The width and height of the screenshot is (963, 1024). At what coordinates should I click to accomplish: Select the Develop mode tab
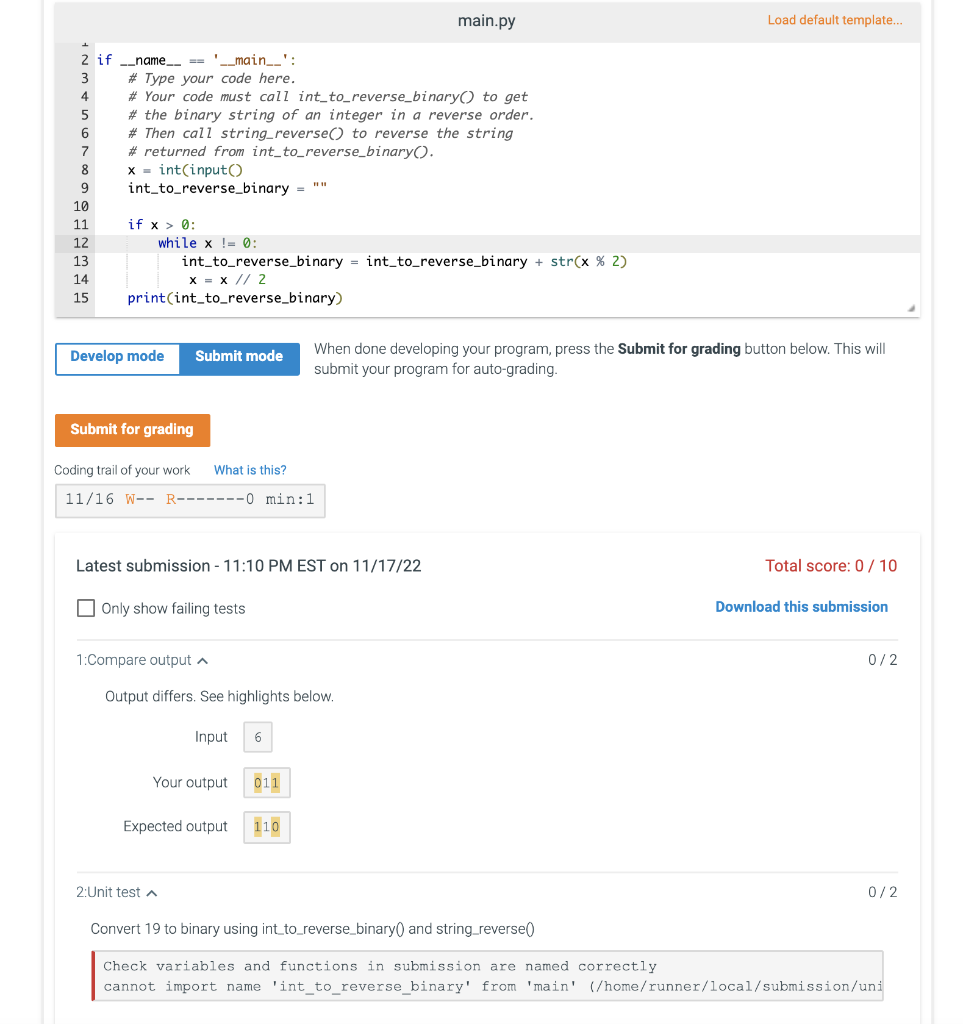tap(117, 356)
